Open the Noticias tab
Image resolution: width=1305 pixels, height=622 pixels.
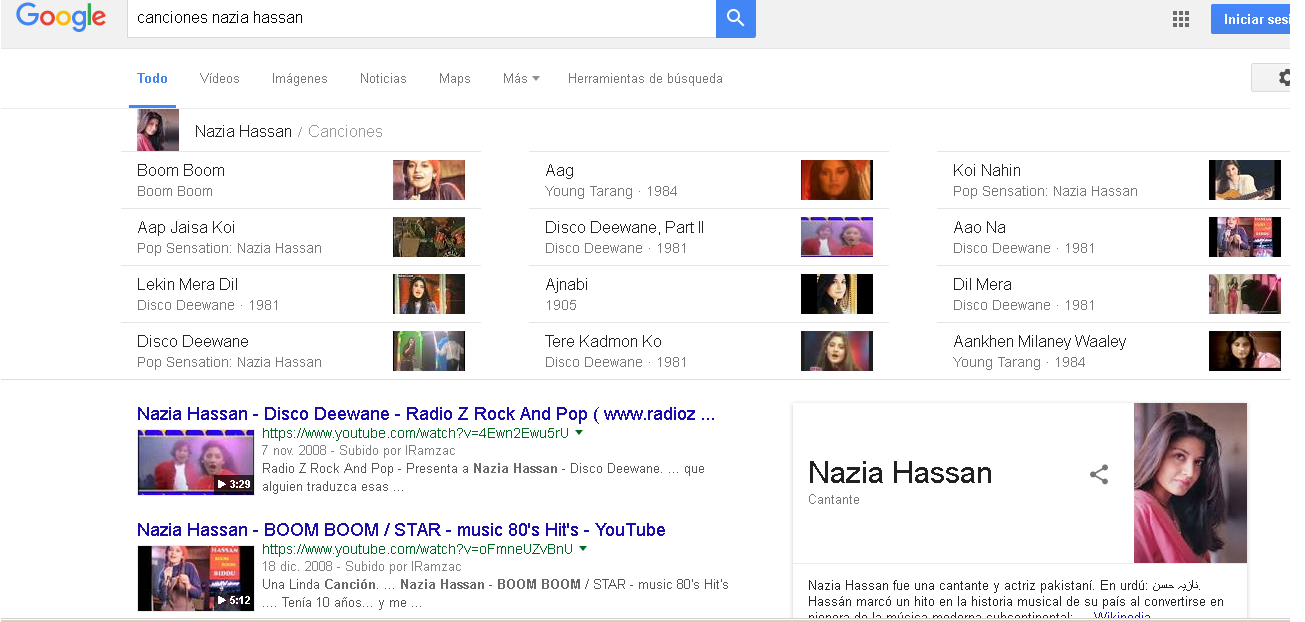(x=383, y=78)
